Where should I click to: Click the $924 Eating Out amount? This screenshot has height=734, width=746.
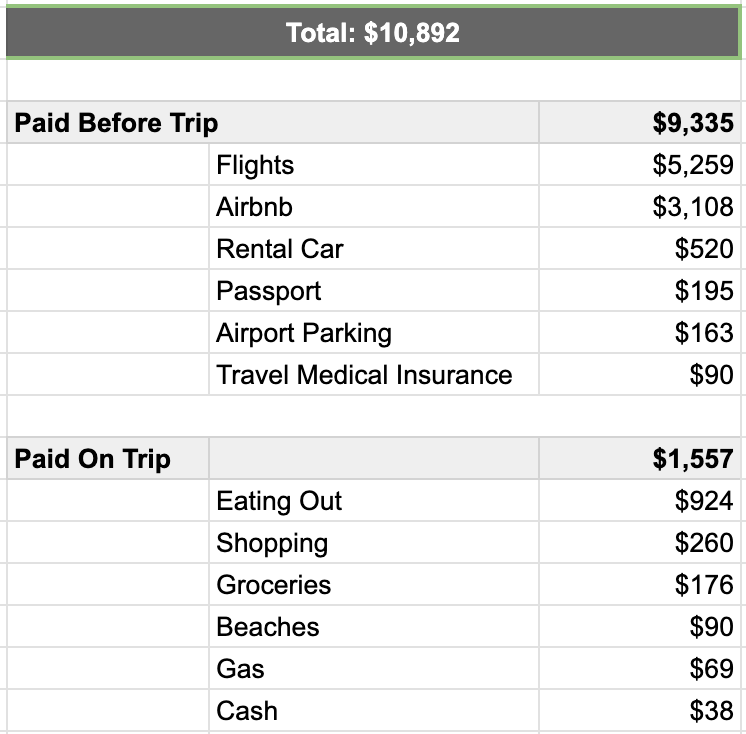pyautogui.click(x=640, y=500)
